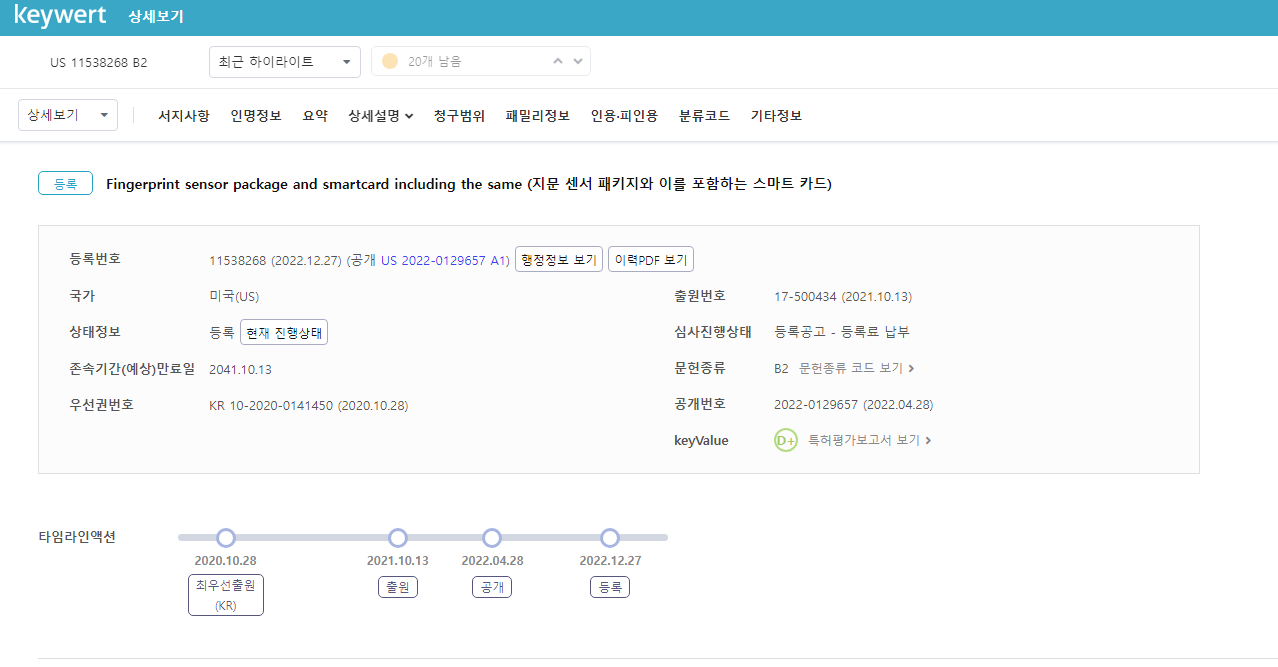Image resolution: width=1278 pixels, height=667 pixels.
Task: Click the 2022.12.27 등록 timeline marker
Action: (610, 538)
